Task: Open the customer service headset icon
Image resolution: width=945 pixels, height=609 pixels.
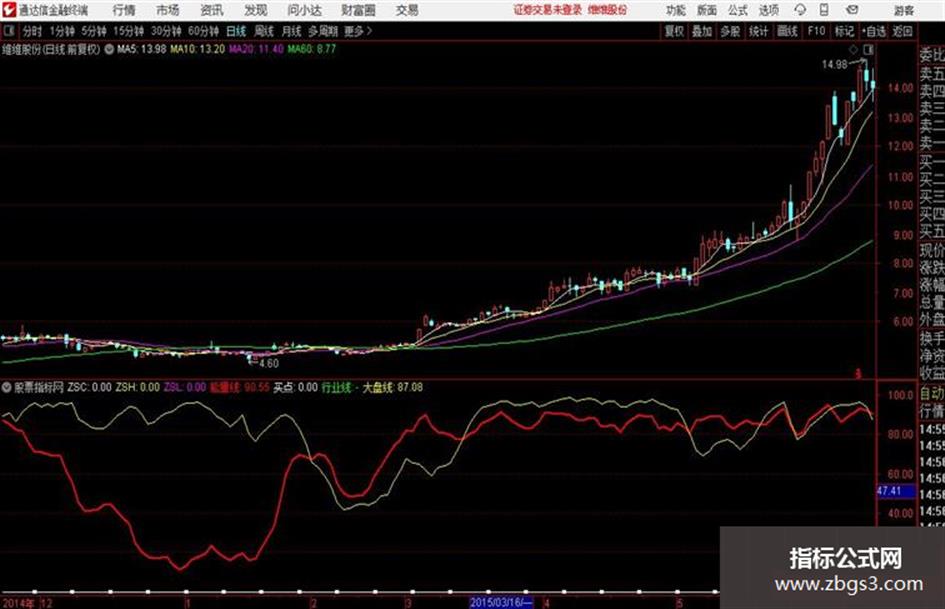Action: (800, 10)
